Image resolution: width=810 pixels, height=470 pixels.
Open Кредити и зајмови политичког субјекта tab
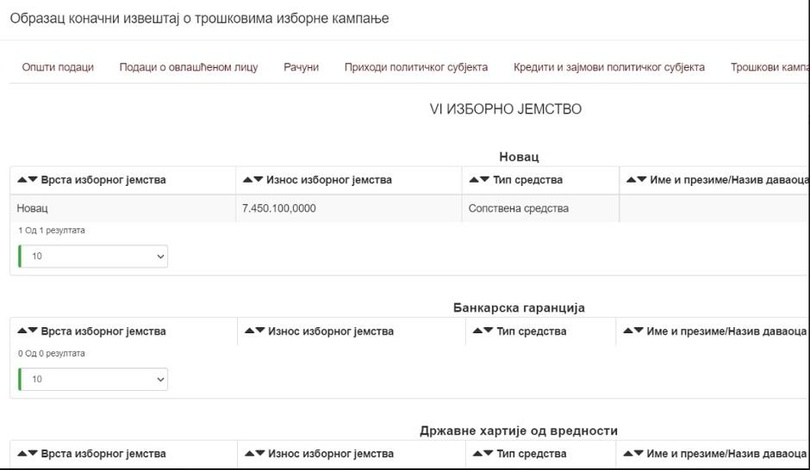[609, 67]
